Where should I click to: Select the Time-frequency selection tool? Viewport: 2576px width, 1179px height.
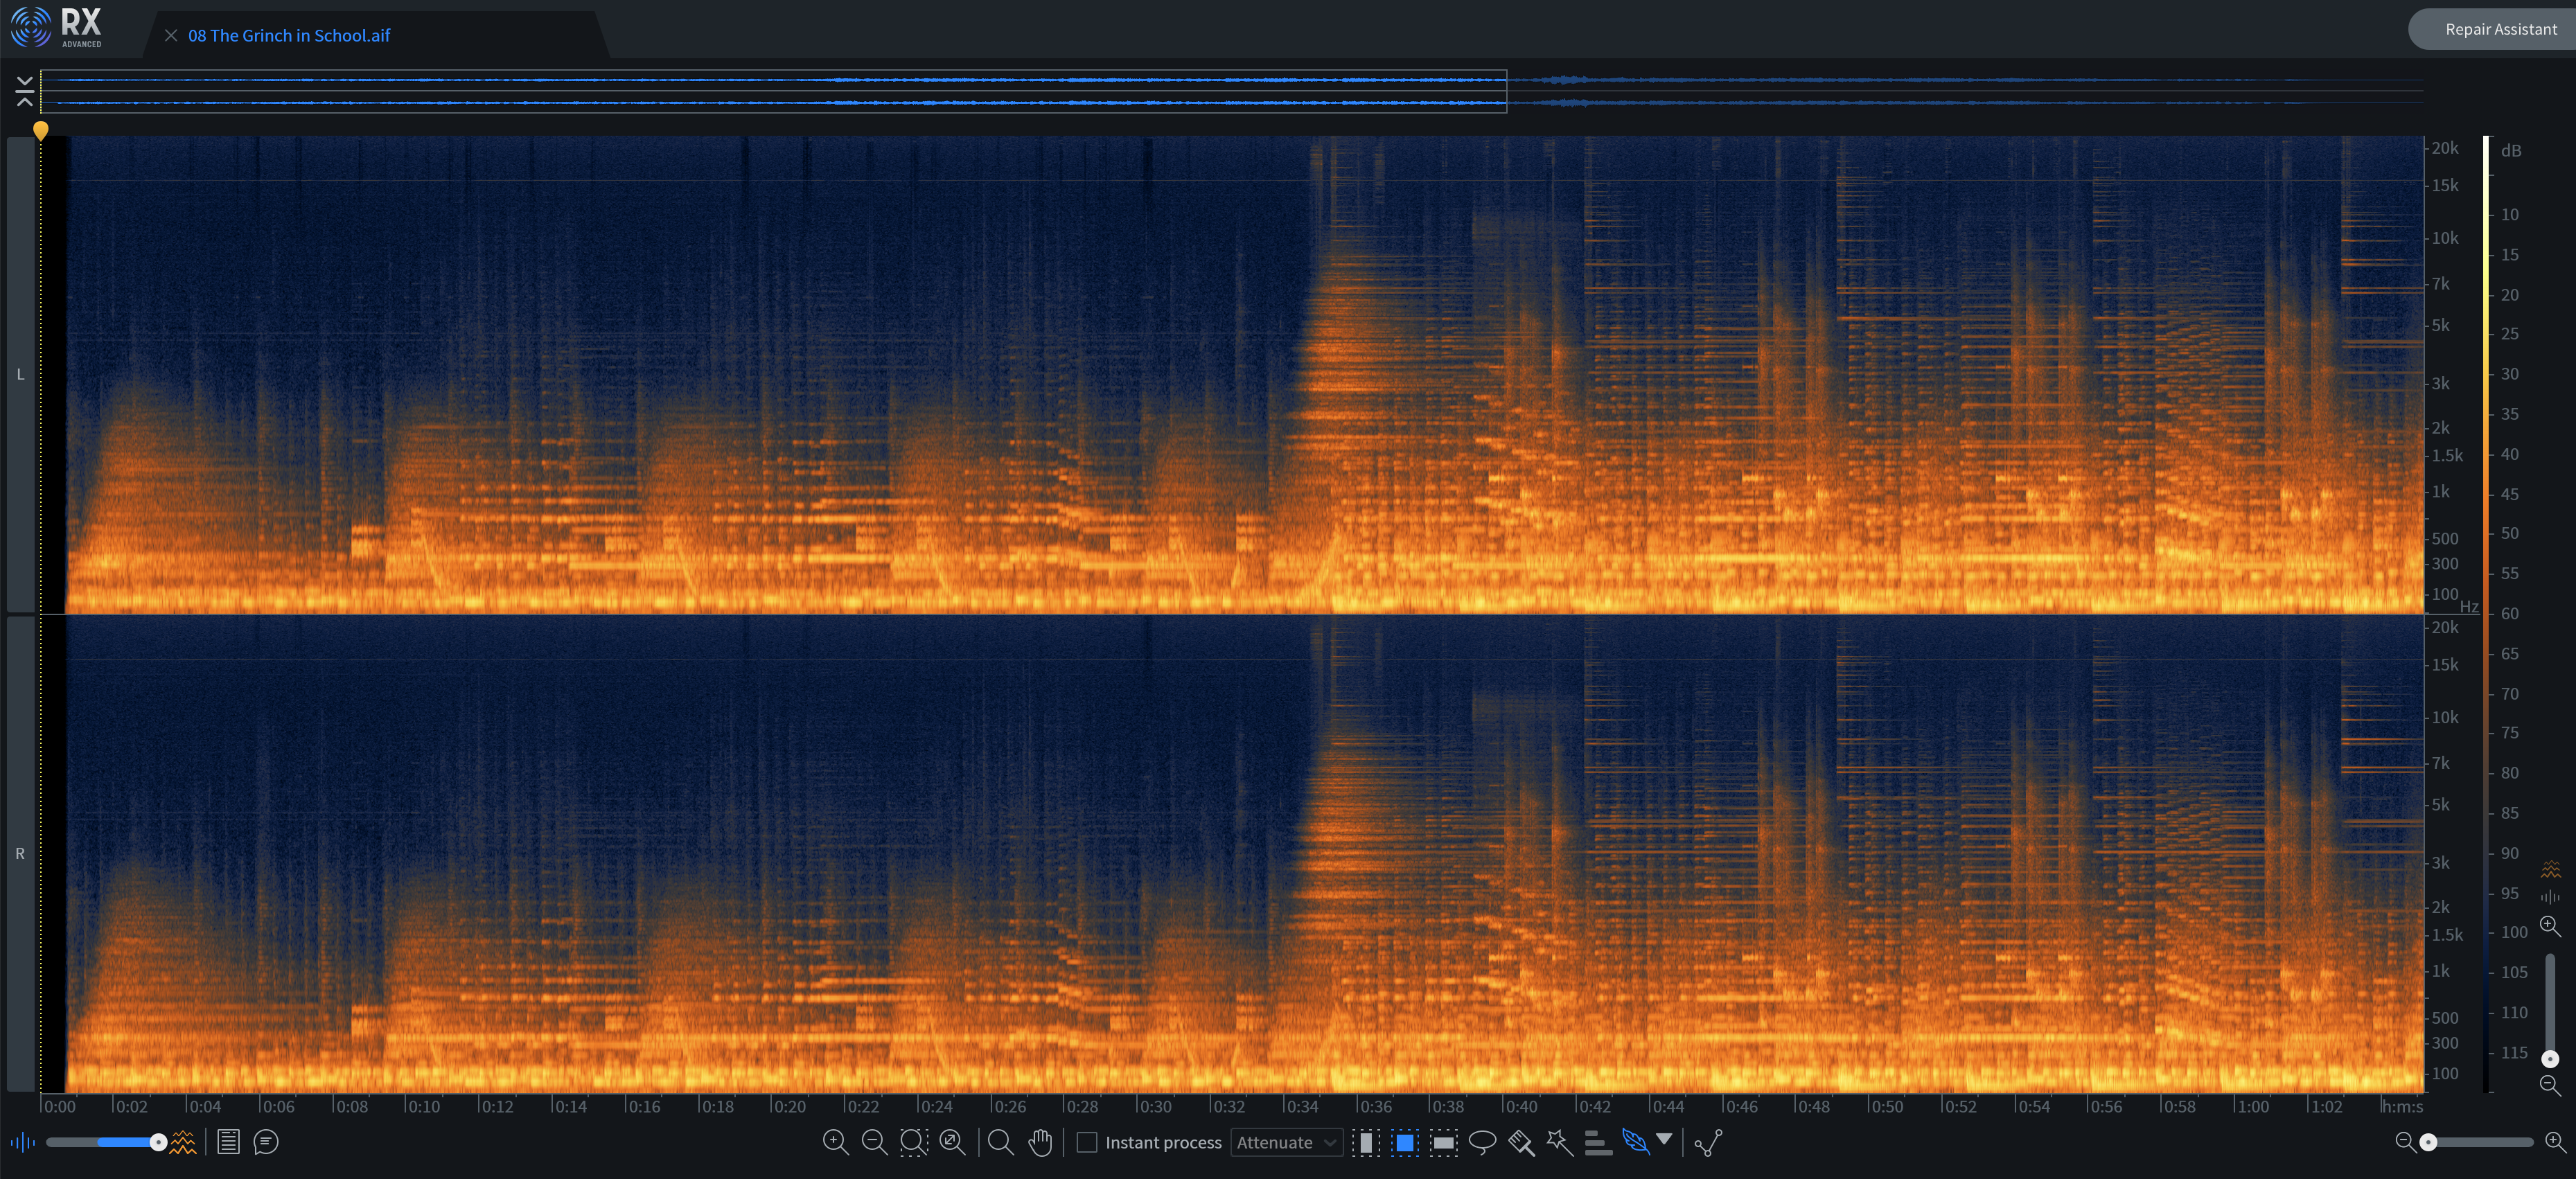[x=1405, y=1142]
